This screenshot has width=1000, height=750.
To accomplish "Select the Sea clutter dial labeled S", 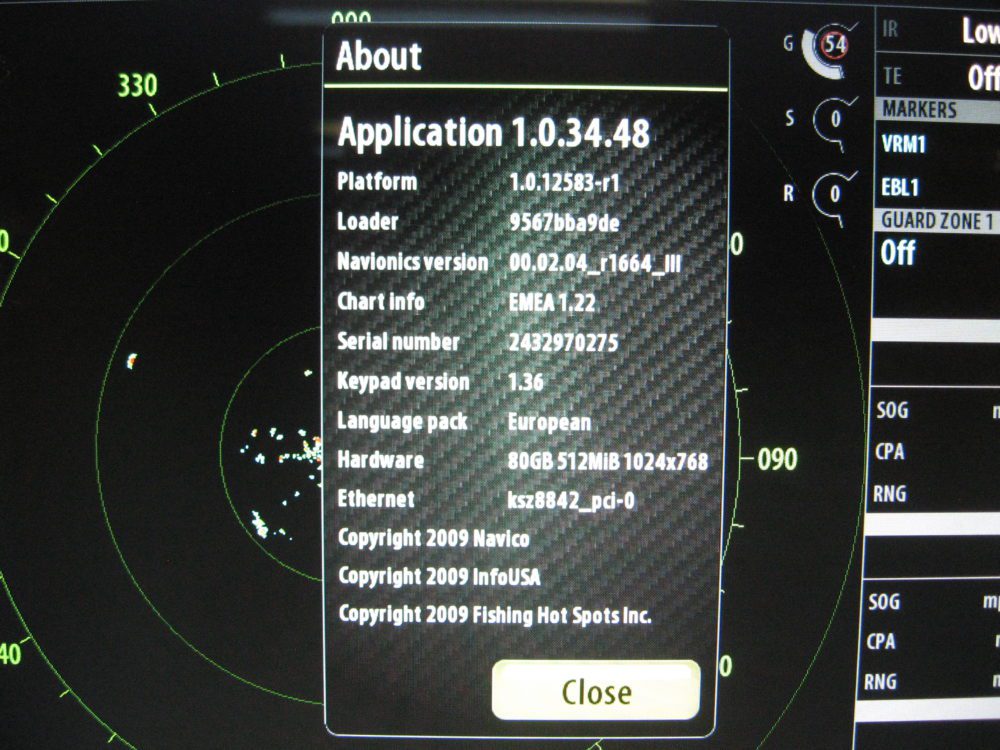I will pyautogui.click(x=835, y=121).
